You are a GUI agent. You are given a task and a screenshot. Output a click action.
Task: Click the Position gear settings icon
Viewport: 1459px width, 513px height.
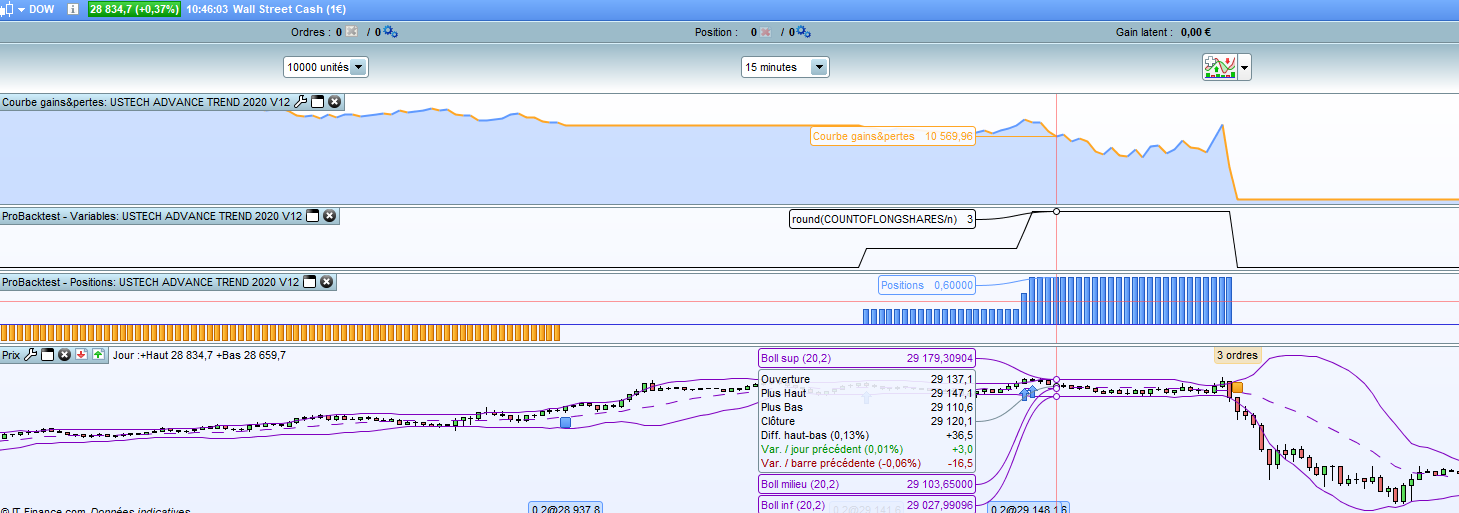[x=802, y=32]
